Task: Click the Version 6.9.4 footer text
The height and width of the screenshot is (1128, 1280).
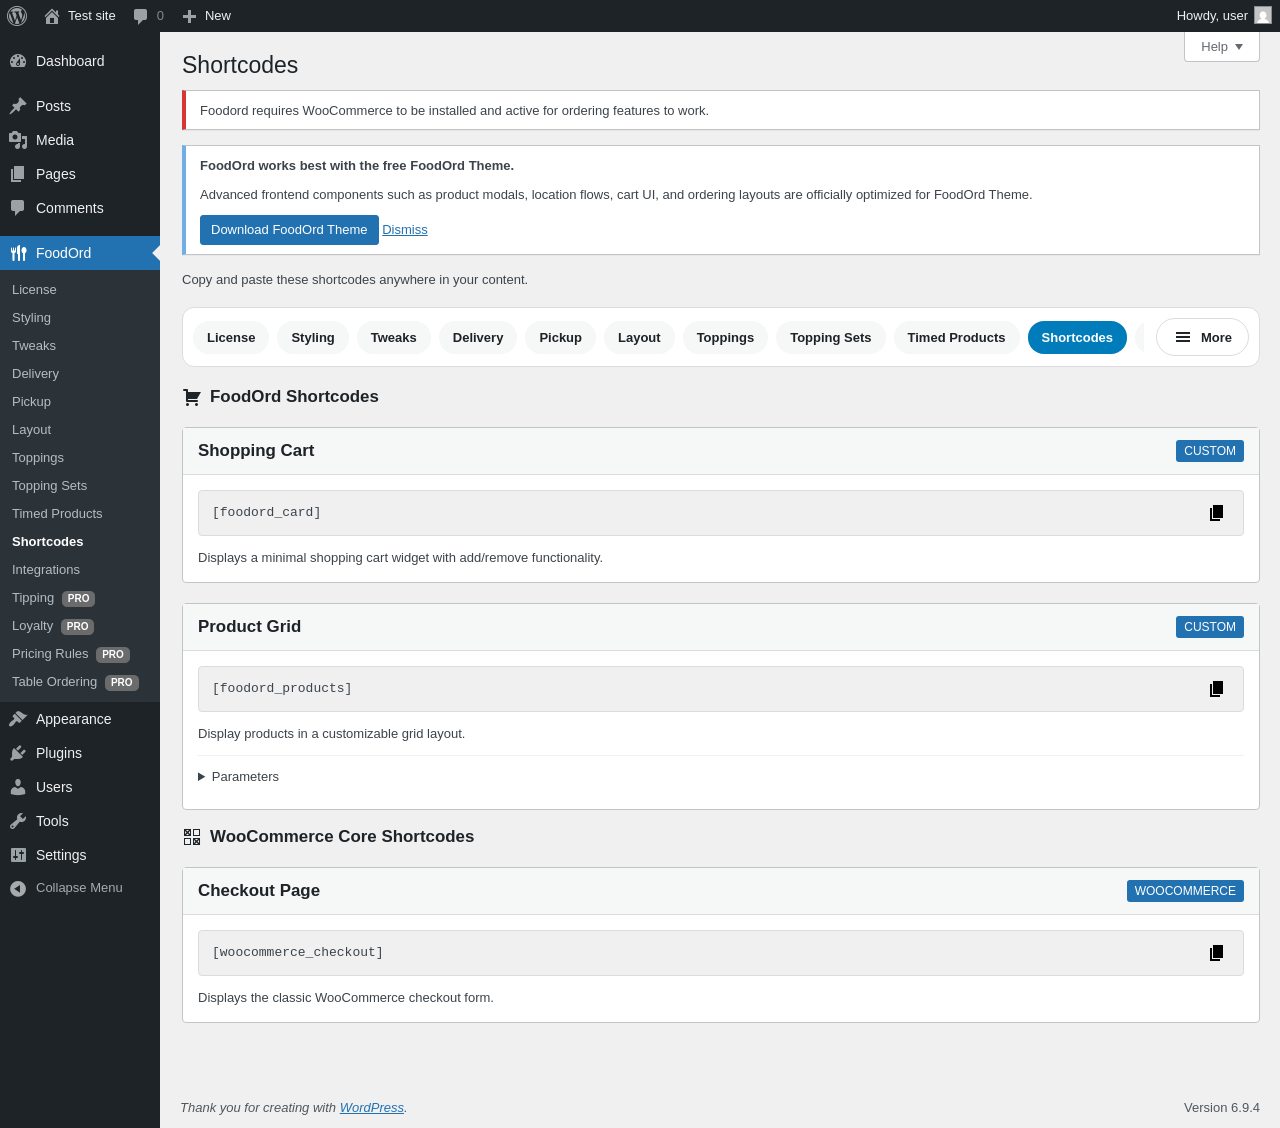Action: click(x=1222, y=1108)
